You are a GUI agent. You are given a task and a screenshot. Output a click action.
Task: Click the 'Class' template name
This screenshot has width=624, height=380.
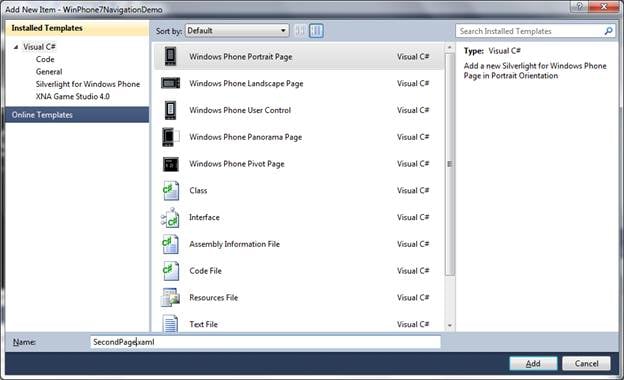tap(198, 191)
